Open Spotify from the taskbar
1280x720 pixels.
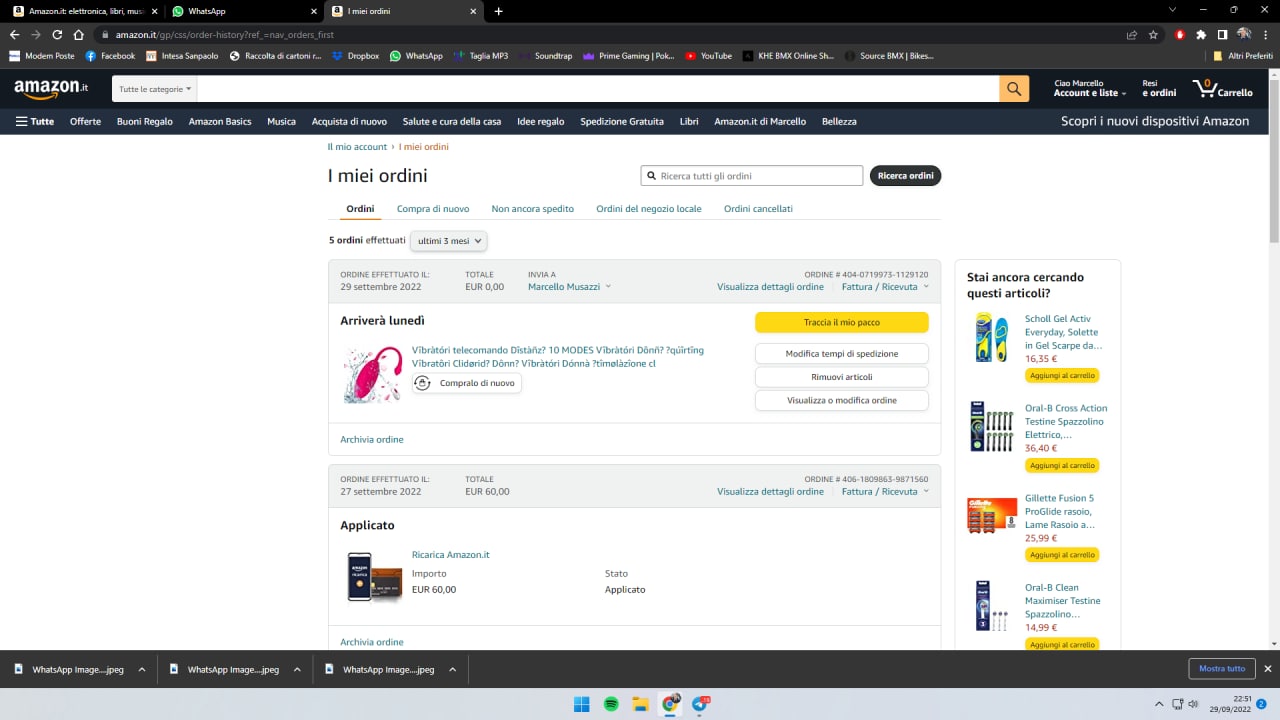611,704
